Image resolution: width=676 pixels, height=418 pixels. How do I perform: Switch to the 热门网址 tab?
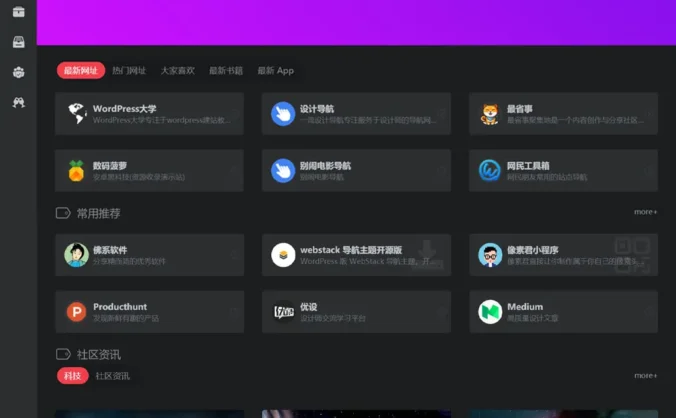(129, 70)
